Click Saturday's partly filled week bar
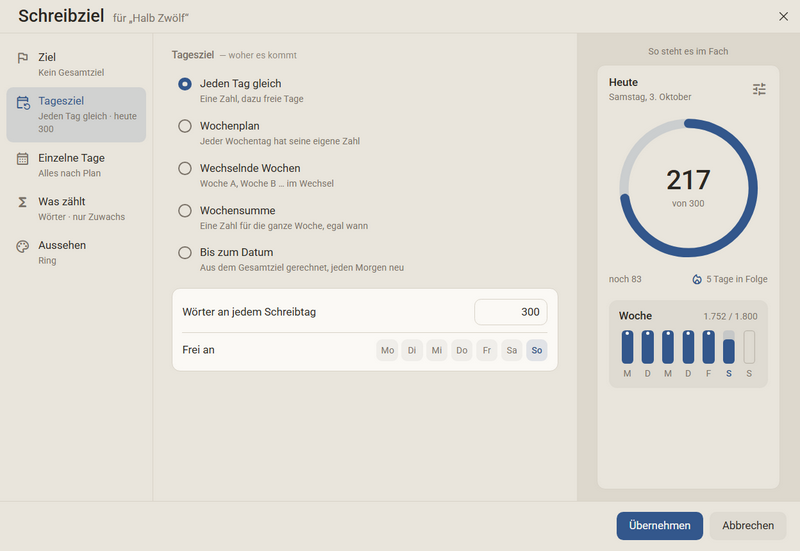Image resolution: width=800 pixels, height=551 pixels. (x=729, y=347)
